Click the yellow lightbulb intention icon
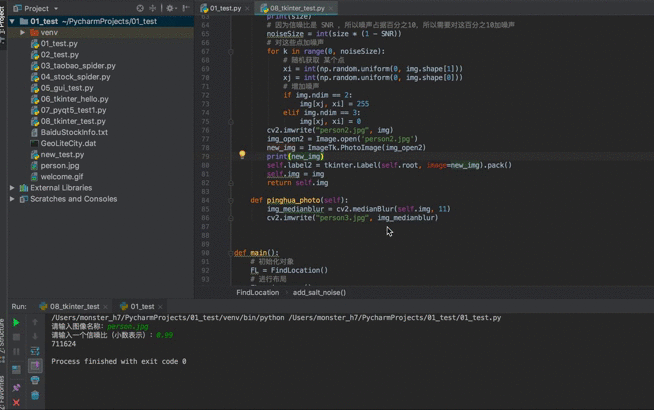Screen dimensions: 654x410 [x=242, y=155]
